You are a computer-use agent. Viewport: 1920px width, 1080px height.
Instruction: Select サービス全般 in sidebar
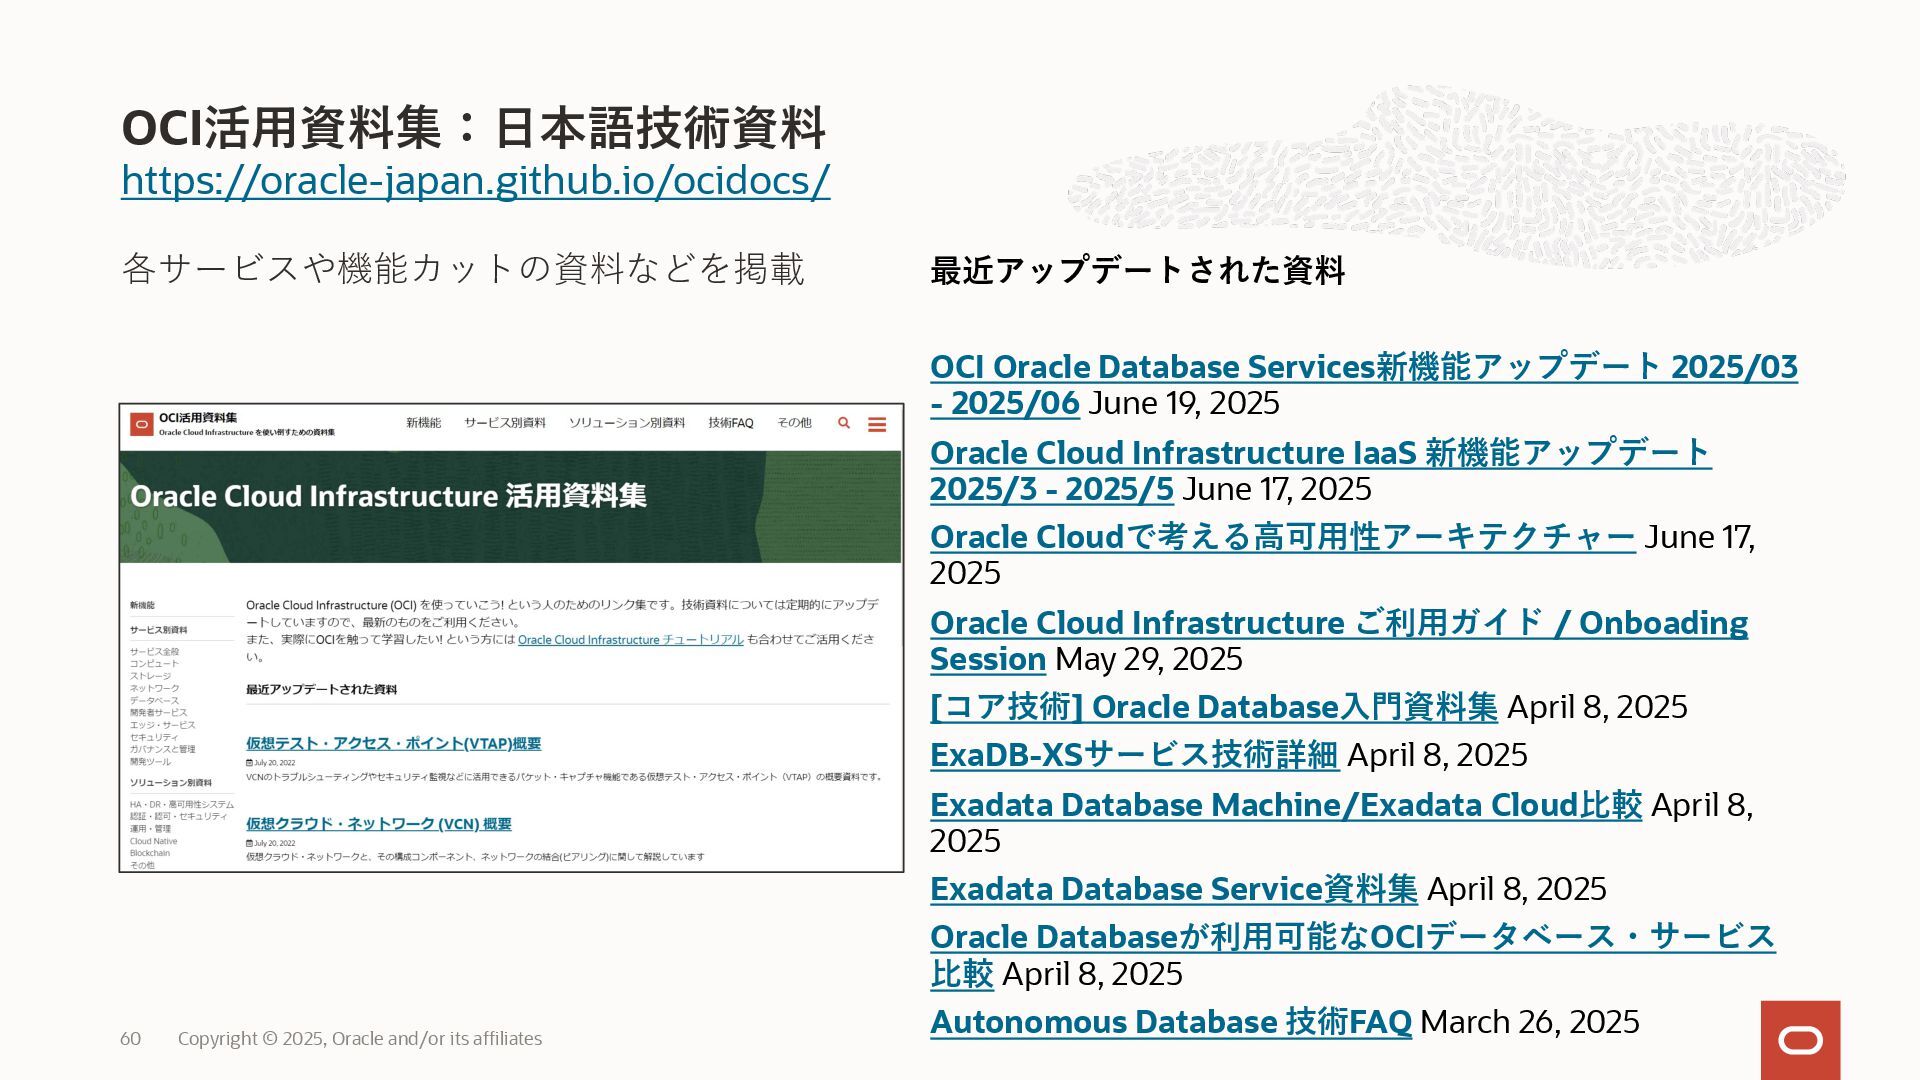154,652
